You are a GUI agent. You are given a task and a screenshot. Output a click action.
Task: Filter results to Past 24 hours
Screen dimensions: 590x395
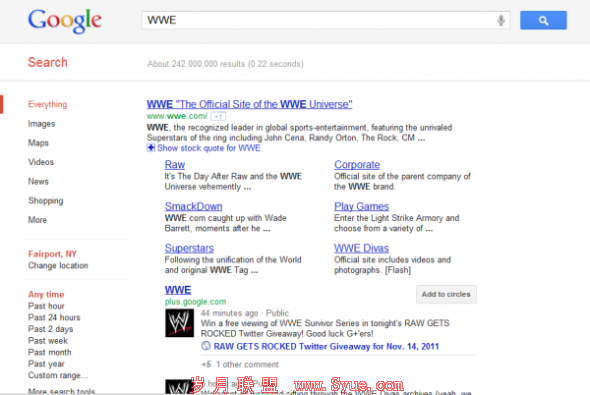54,318
